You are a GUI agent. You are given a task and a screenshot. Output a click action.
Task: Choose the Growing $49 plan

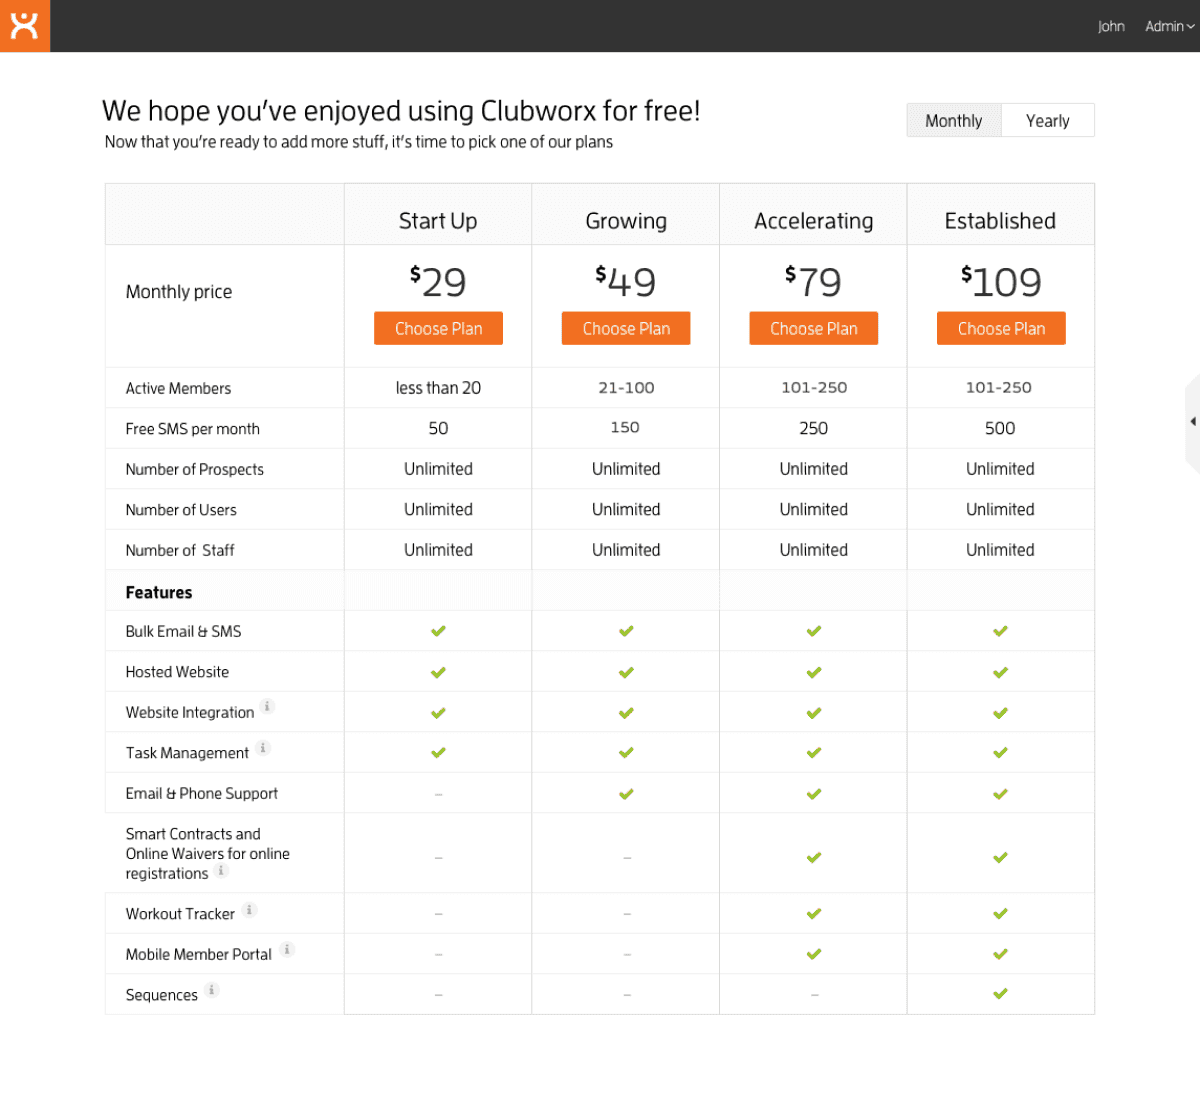626,329
